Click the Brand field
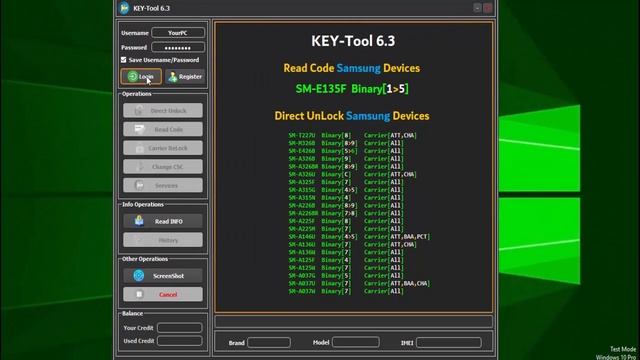Screen dimensions: 640x360 pyautogui.click(x=269, y=342)
